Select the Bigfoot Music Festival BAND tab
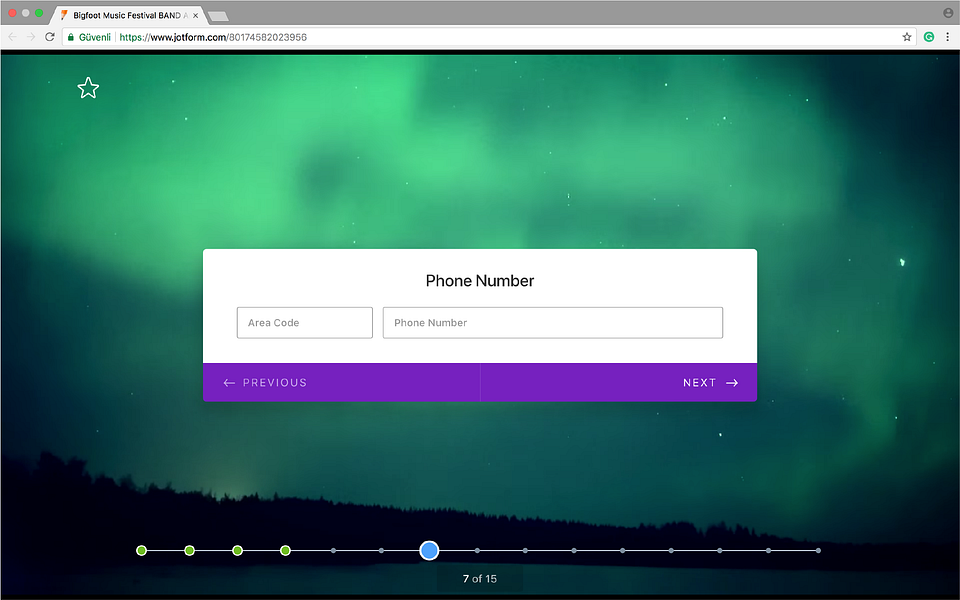Screen dimensions: 960x600 pyautogui.click(x=127, y=15)
